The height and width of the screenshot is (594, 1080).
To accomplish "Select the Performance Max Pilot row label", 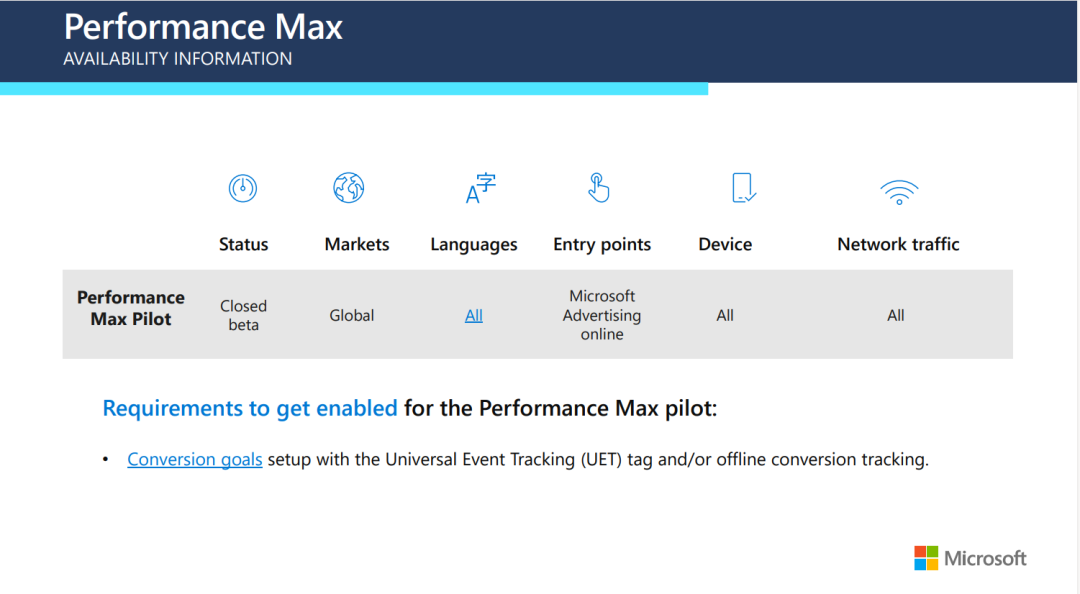I will click(x=131, y=308).
